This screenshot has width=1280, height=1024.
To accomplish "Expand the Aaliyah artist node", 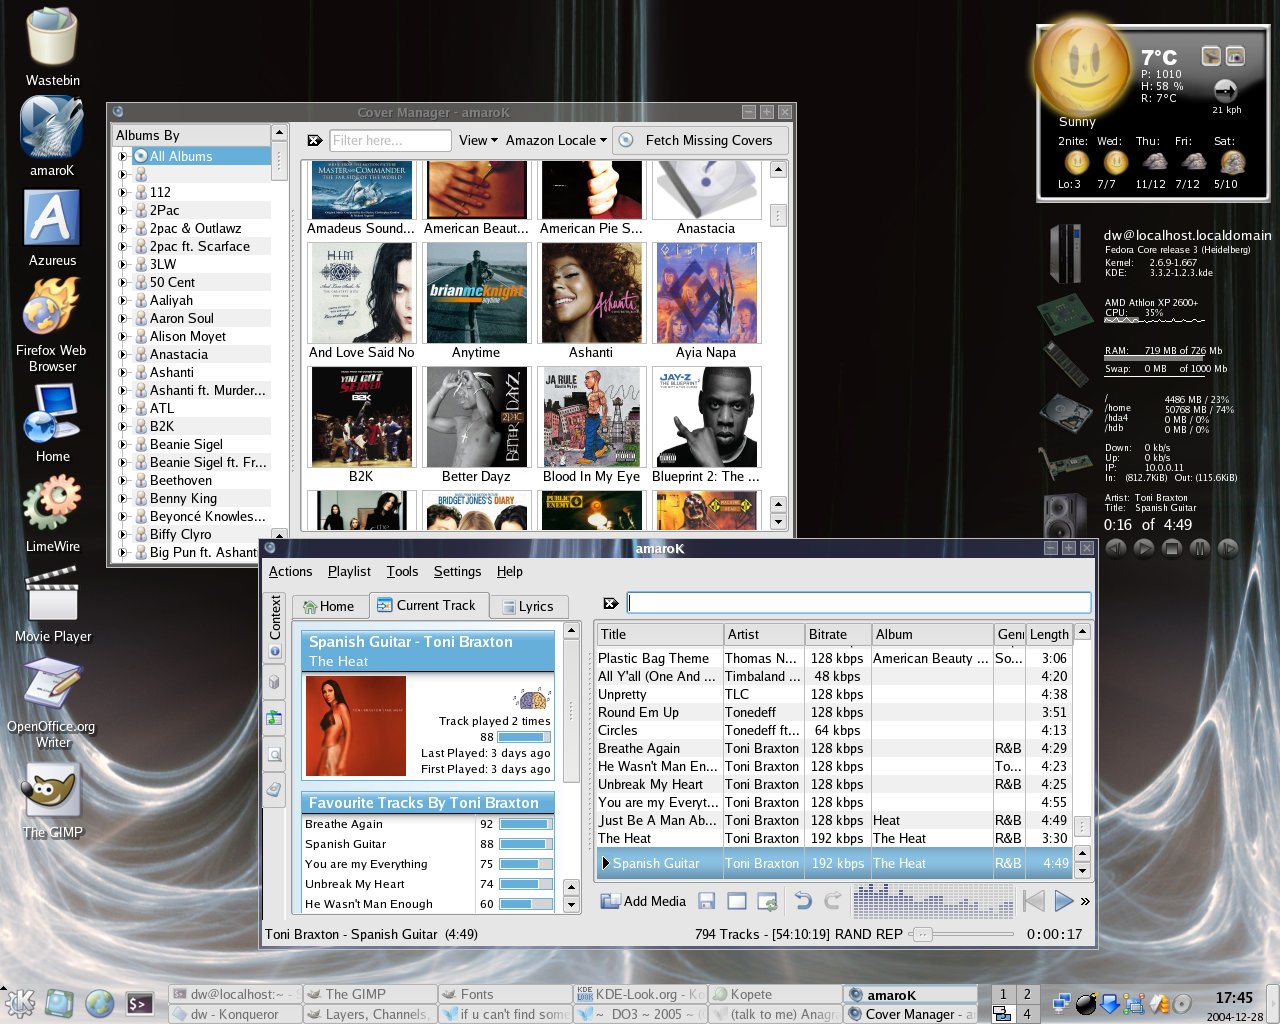I will [x=123, y=300].
